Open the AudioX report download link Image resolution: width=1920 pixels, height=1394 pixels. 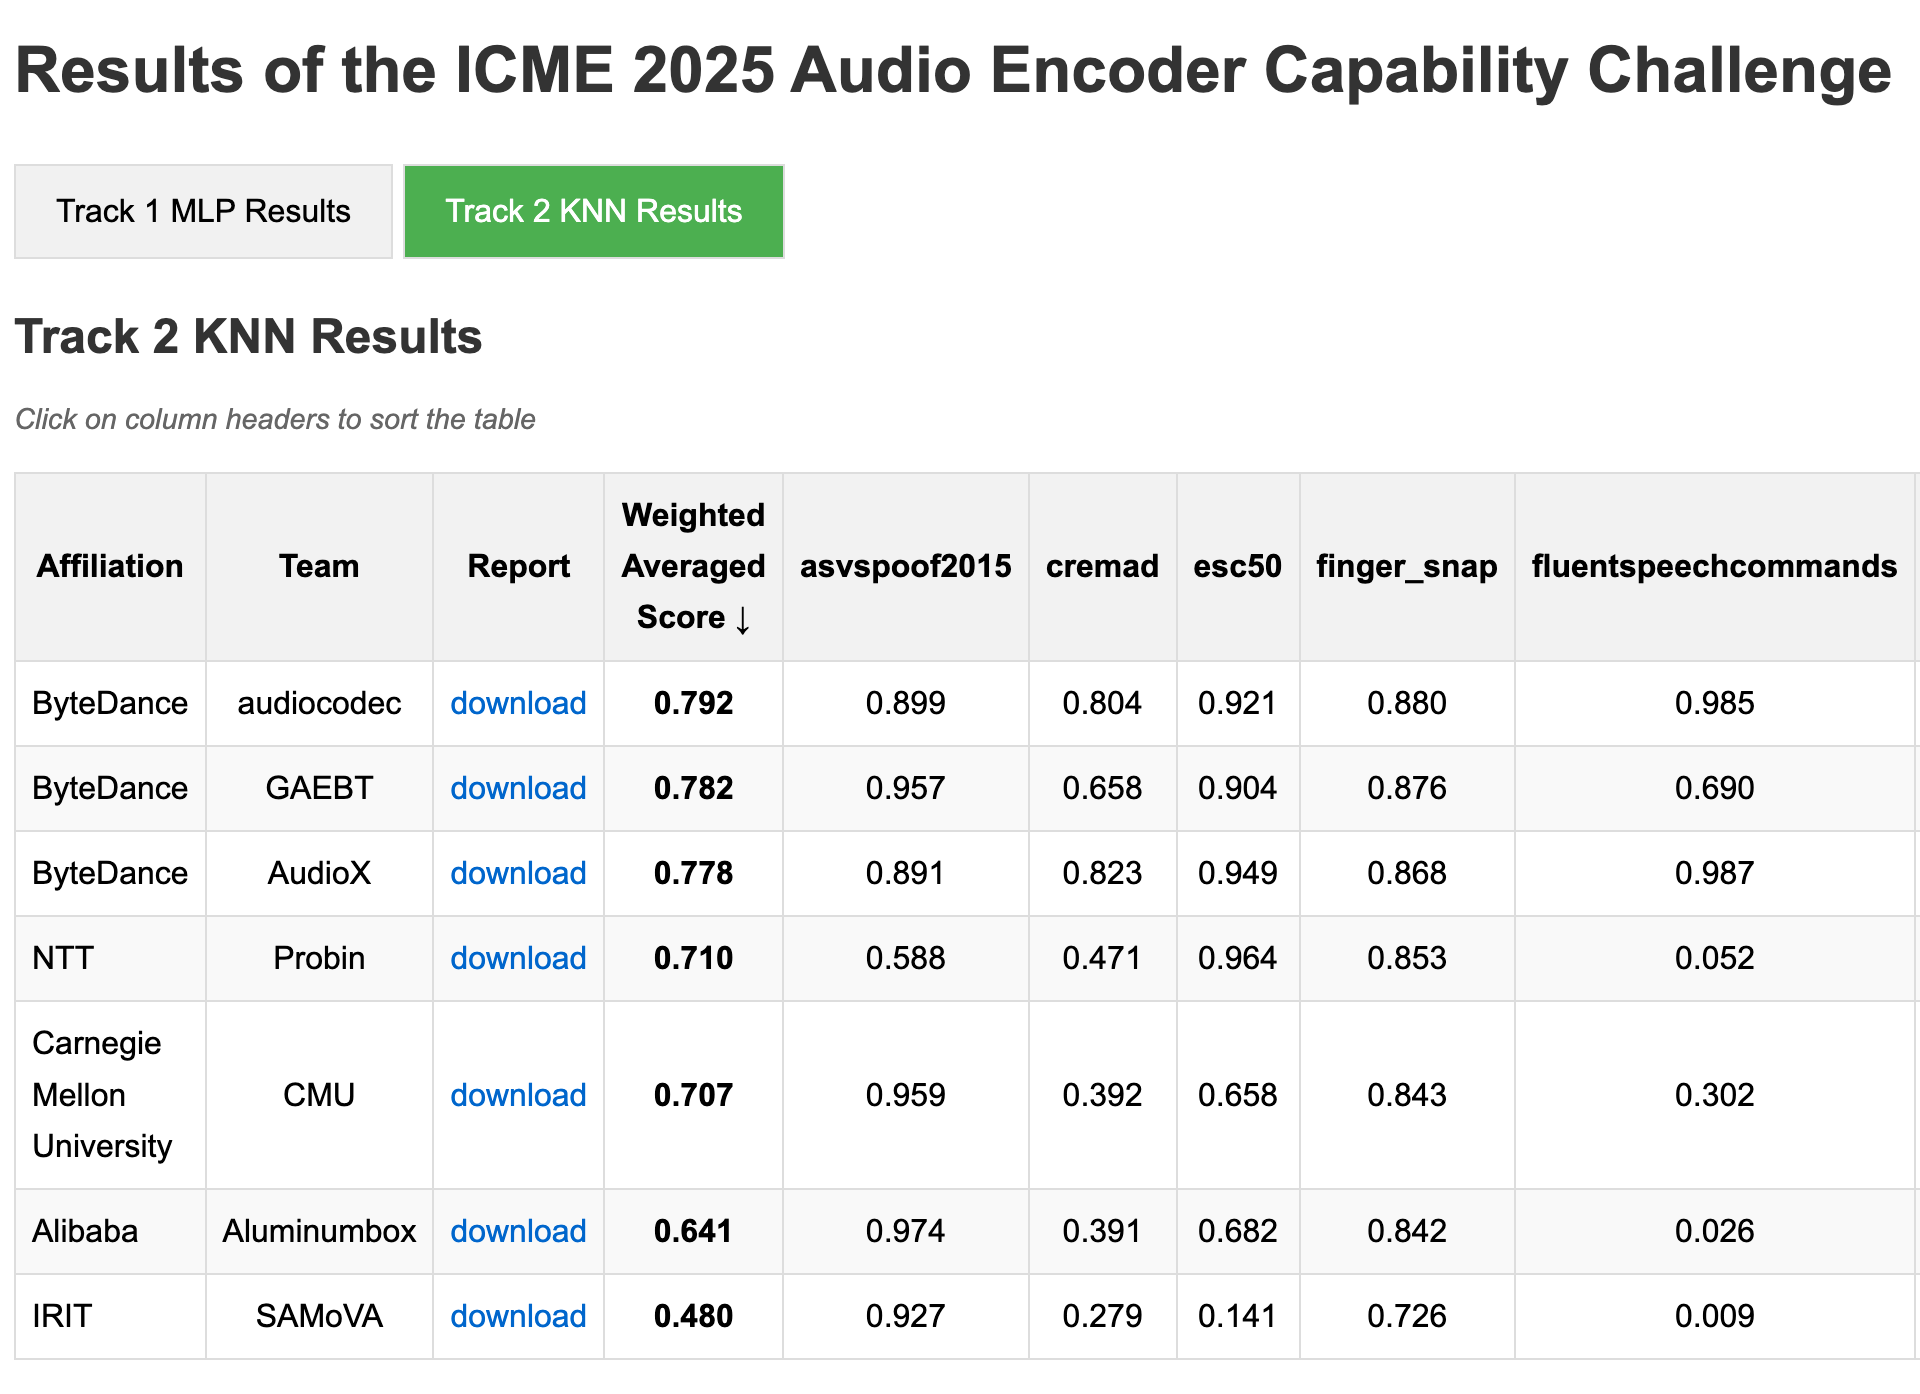pyautogui.click(x=518, y=873)
